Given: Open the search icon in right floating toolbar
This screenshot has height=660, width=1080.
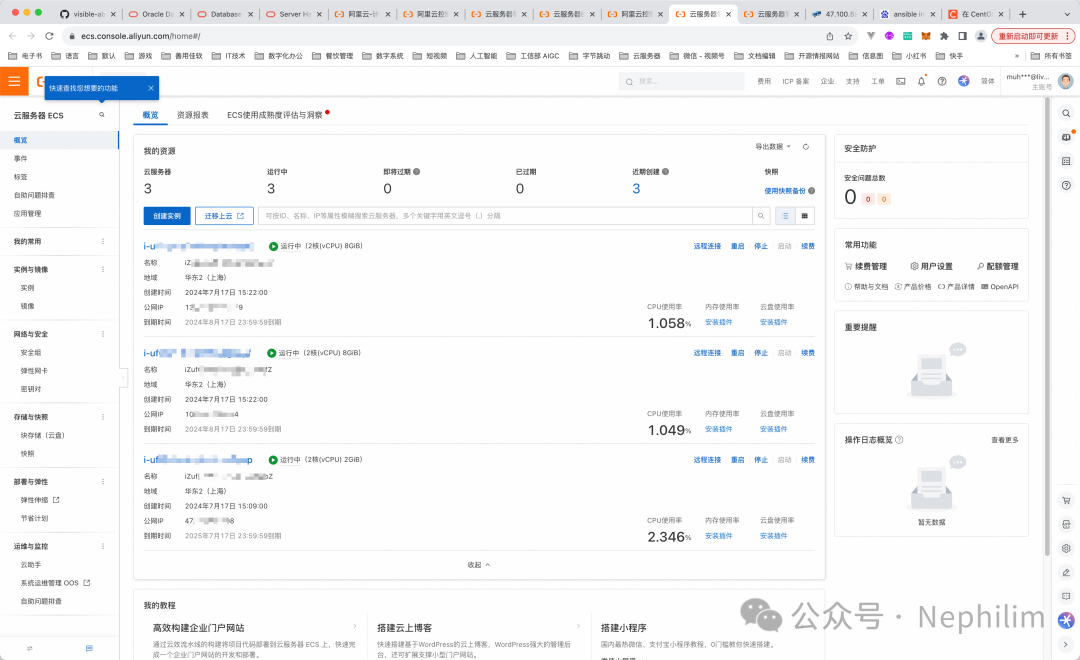Looking at the screenshot, I should click(x=1066, y=114).
